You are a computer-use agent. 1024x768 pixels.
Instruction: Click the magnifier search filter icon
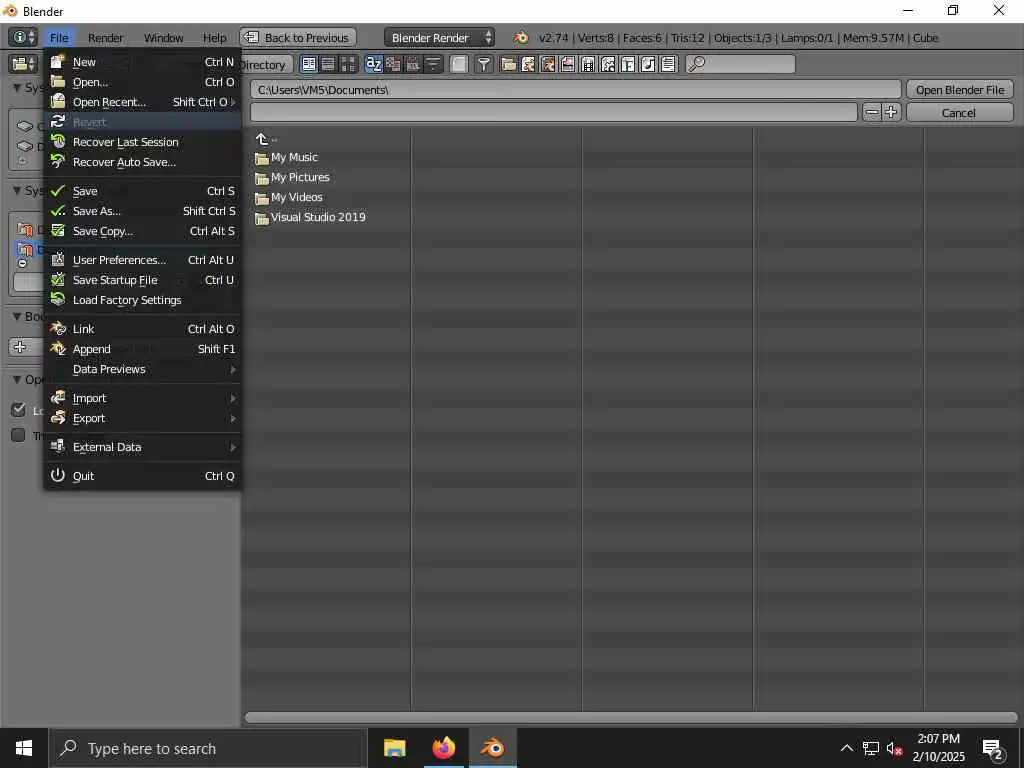click(697, 64)
